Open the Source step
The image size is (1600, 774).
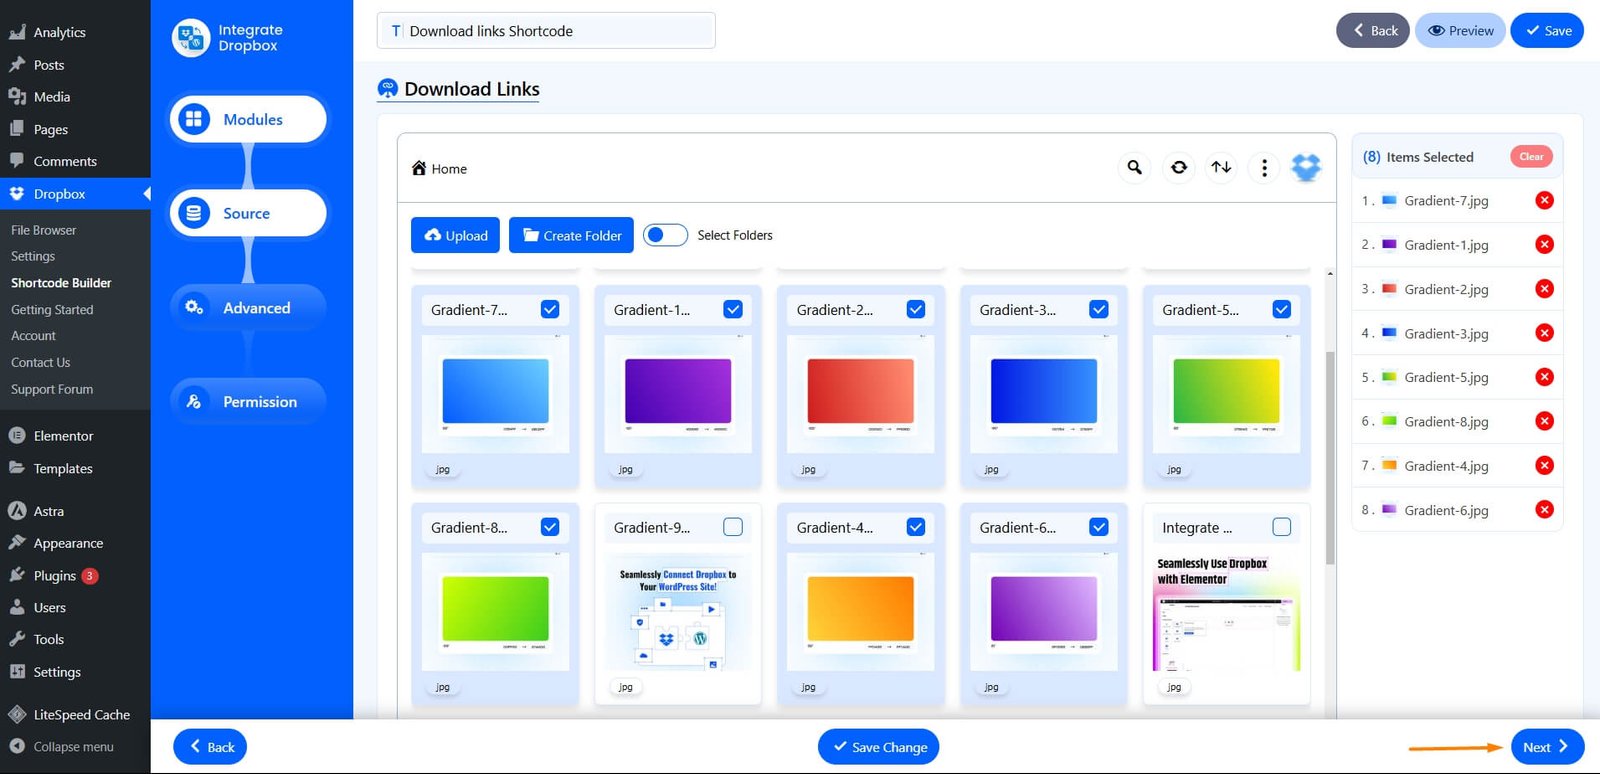click(x=248, y=213)
